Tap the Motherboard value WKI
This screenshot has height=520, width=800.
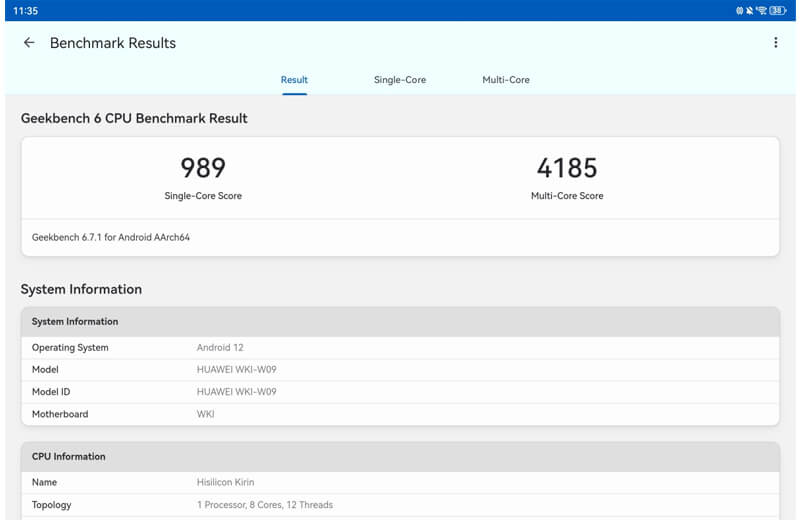(205, 414)
